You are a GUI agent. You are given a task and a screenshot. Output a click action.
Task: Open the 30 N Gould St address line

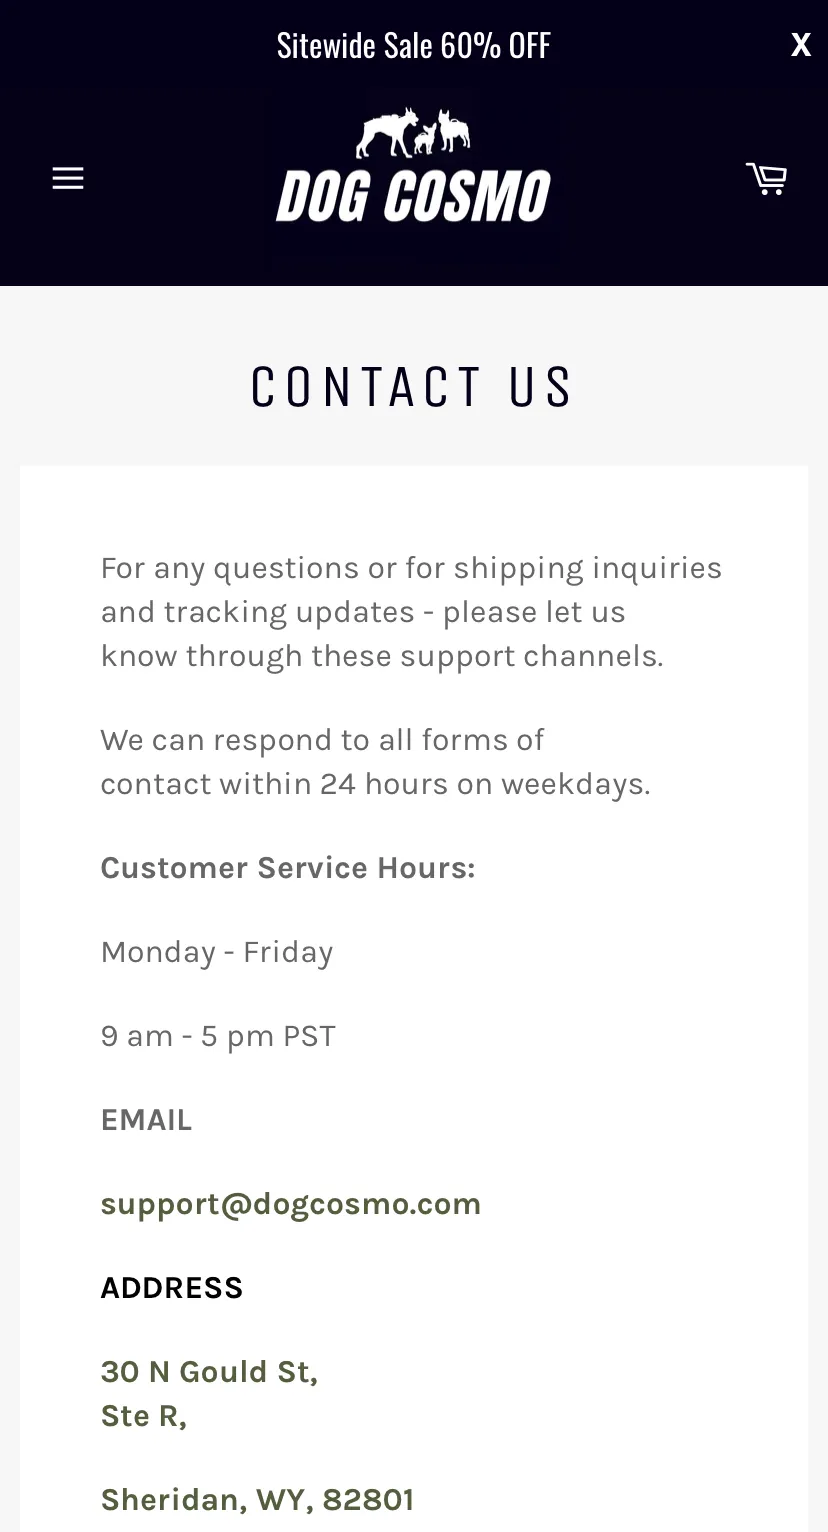pos(209,1372)
